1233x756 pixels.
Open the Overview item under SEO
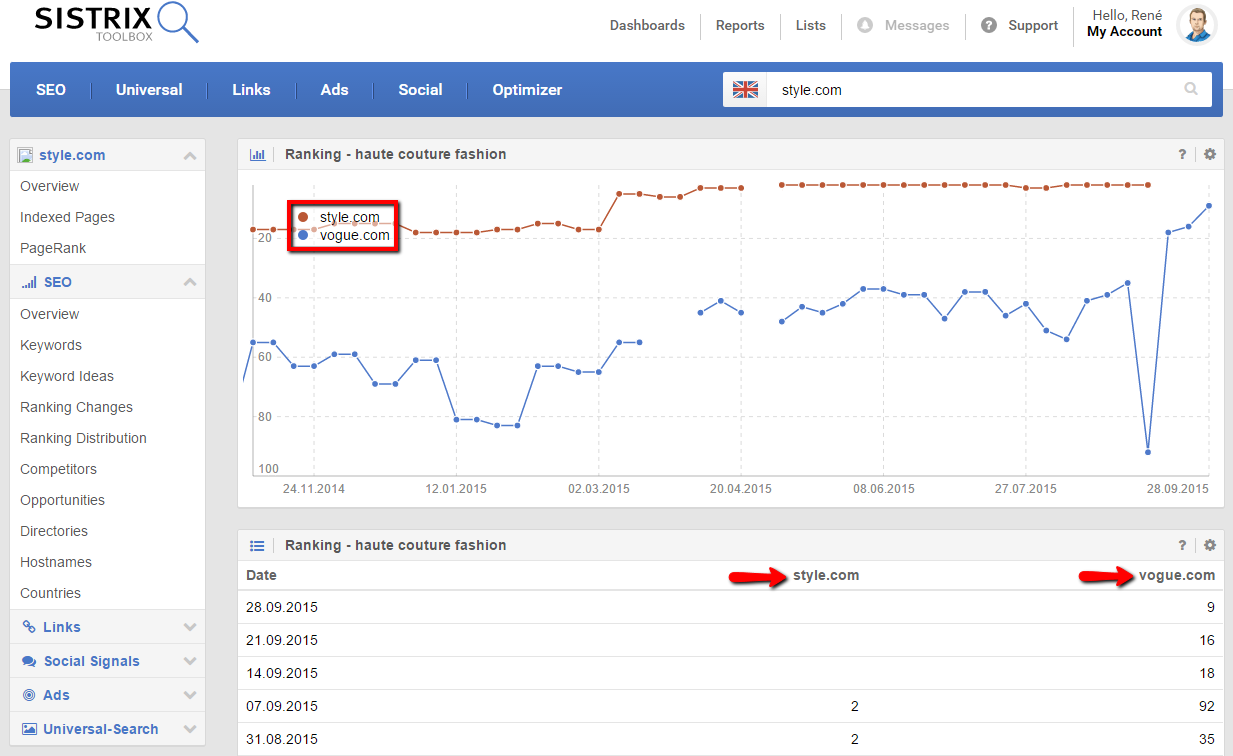pyautogui.click(x=50, y=314)
